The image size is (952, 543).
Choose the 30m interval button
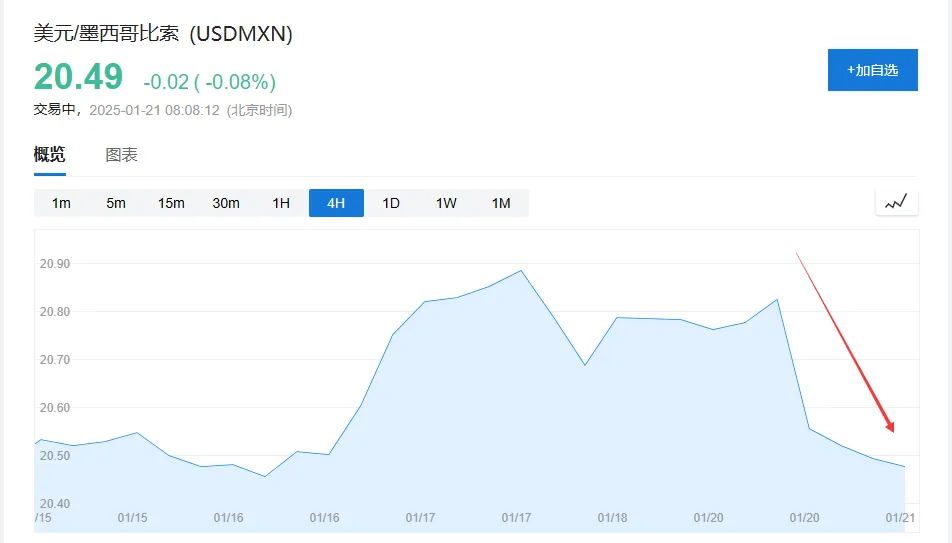tap(226, 203)
